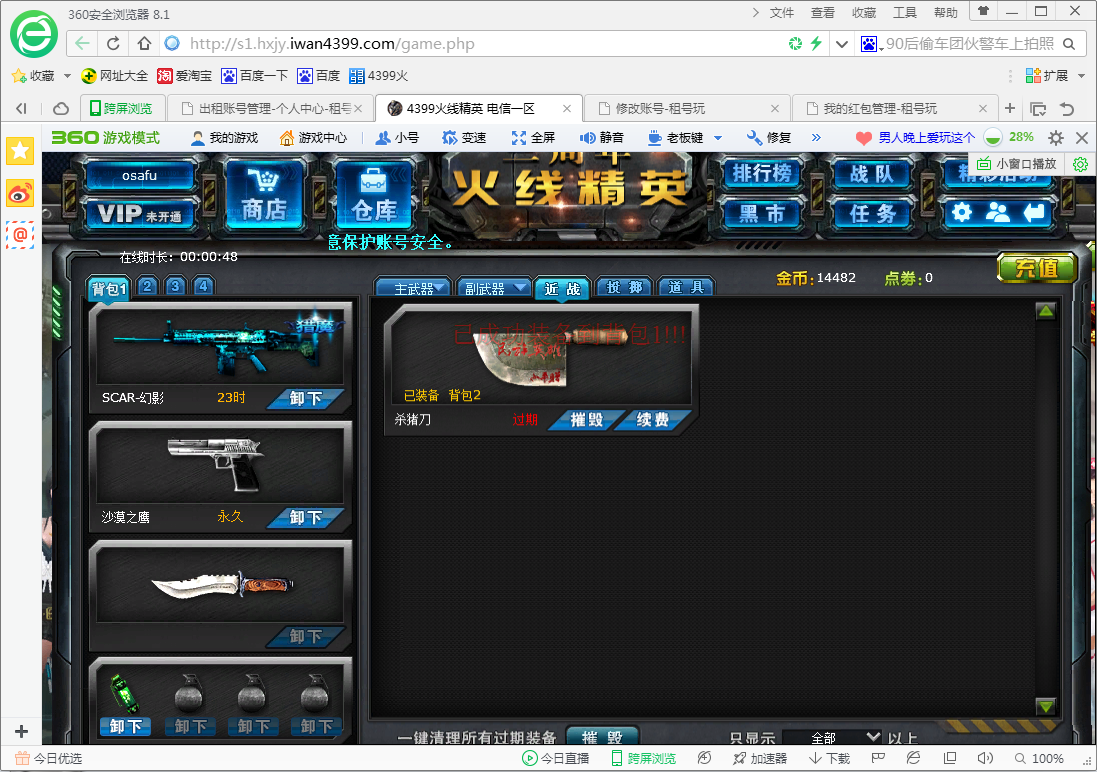
Task: Click 摧毁 on the 杀猪刀 item
Action: (586, 420)
